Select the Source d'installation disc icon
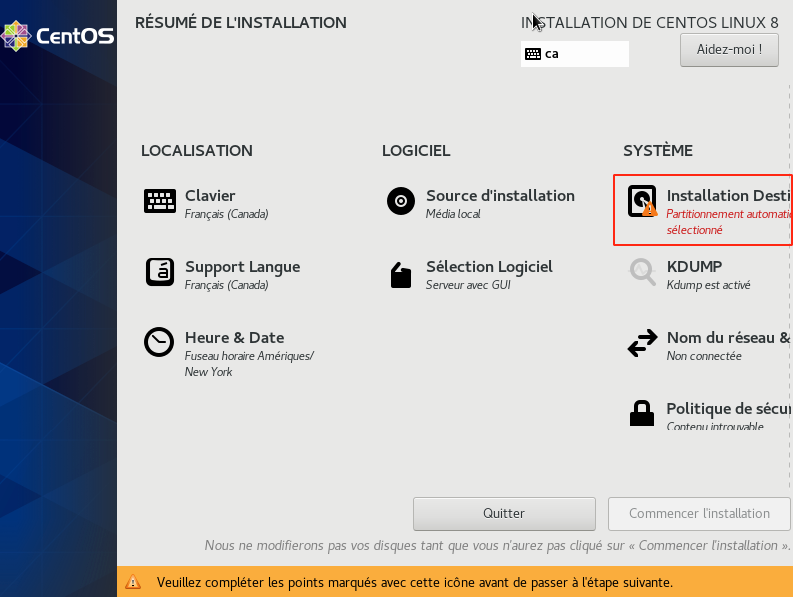 [x=401, y=201]
